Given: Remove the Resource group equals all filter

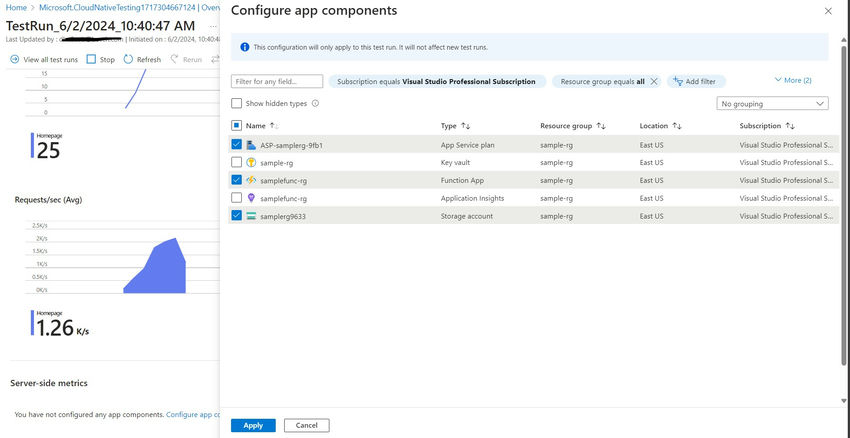Looking at the screenshot, I should pos(654,81).
